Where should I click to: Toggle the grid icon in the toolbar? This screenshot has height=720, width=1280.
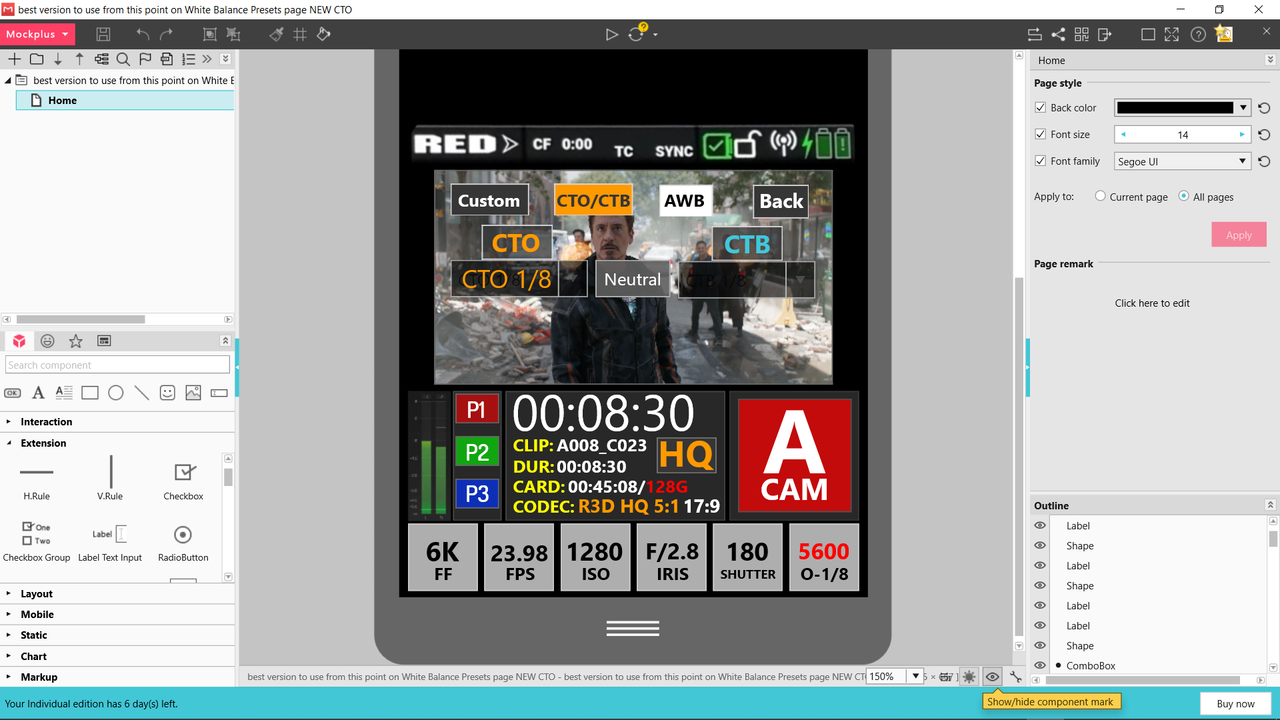coord(300,34)
